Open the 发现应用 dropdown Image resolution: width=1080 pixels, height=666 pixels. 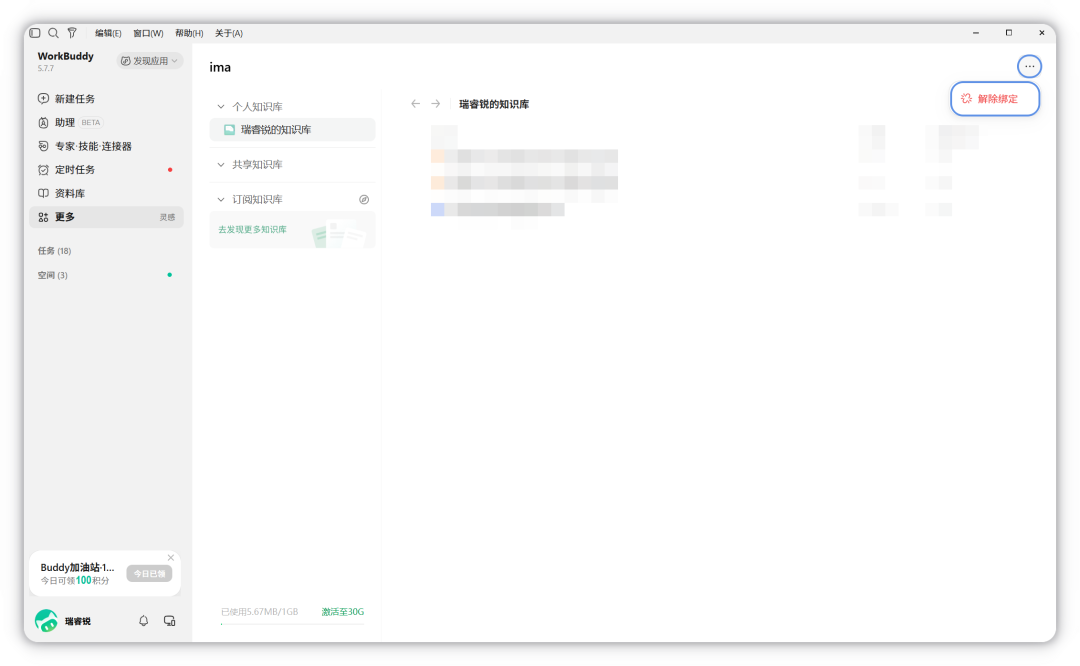pyautogui.click(x=149, y=61)
